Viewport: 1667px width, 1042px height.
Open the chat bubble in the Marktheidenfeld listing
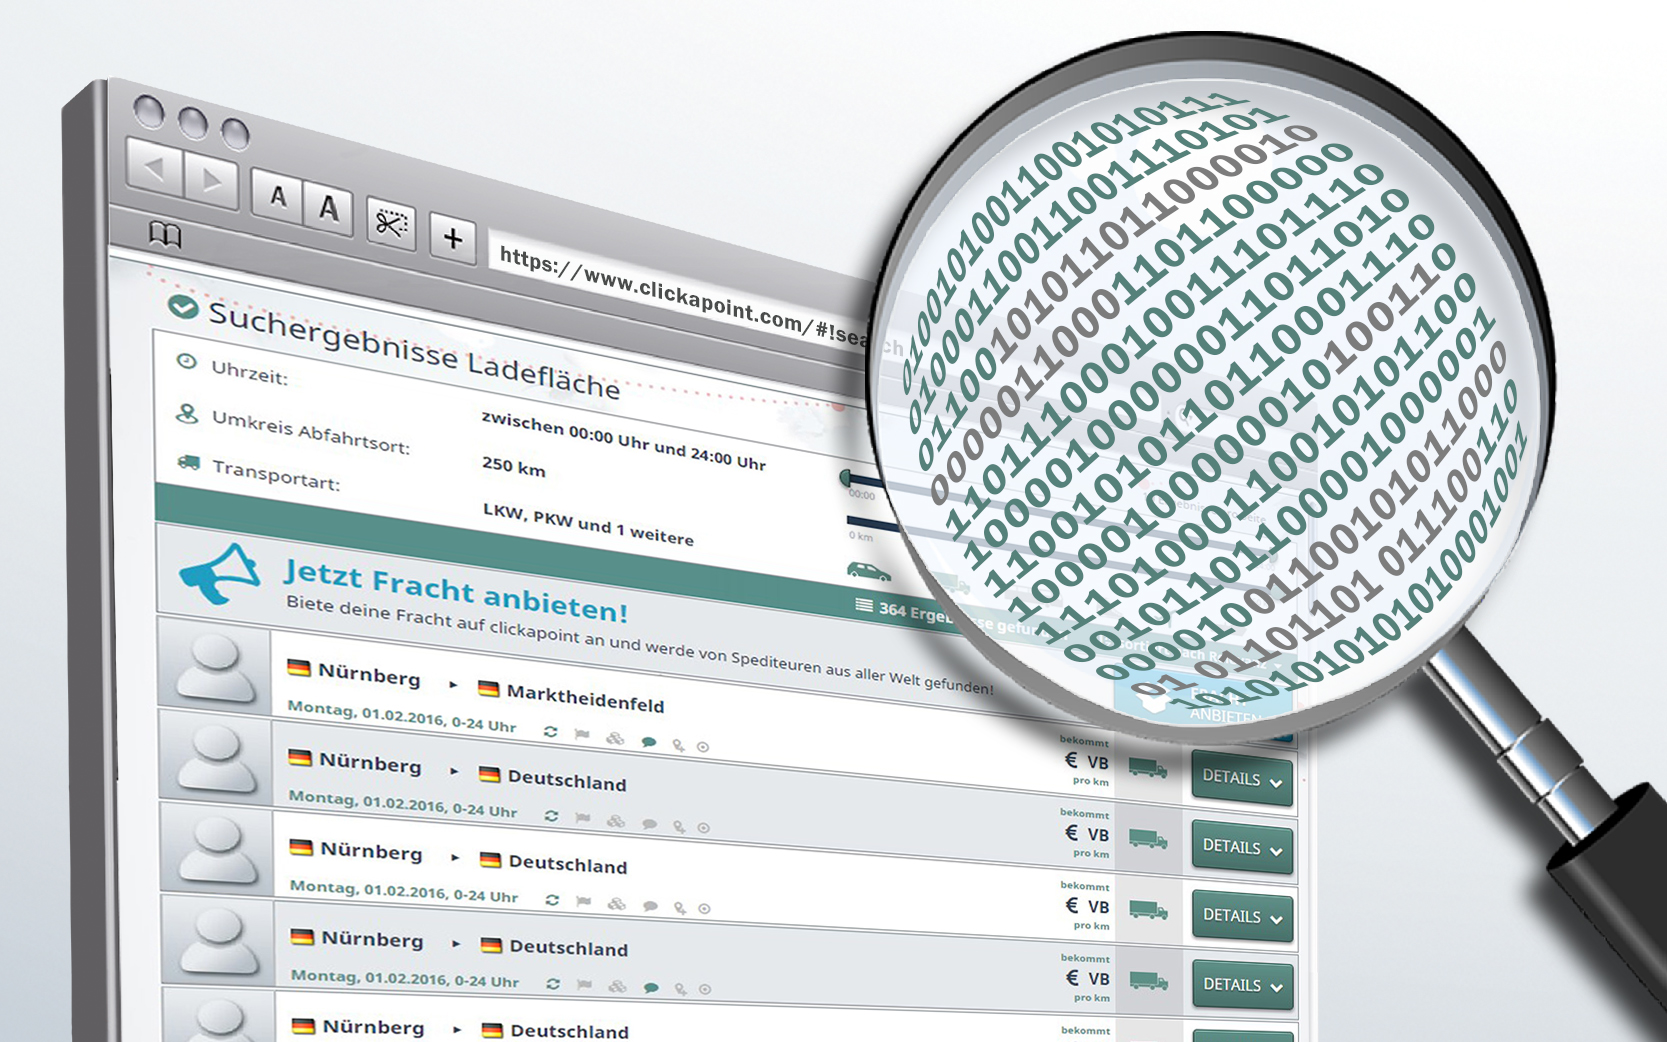(648, 742)
